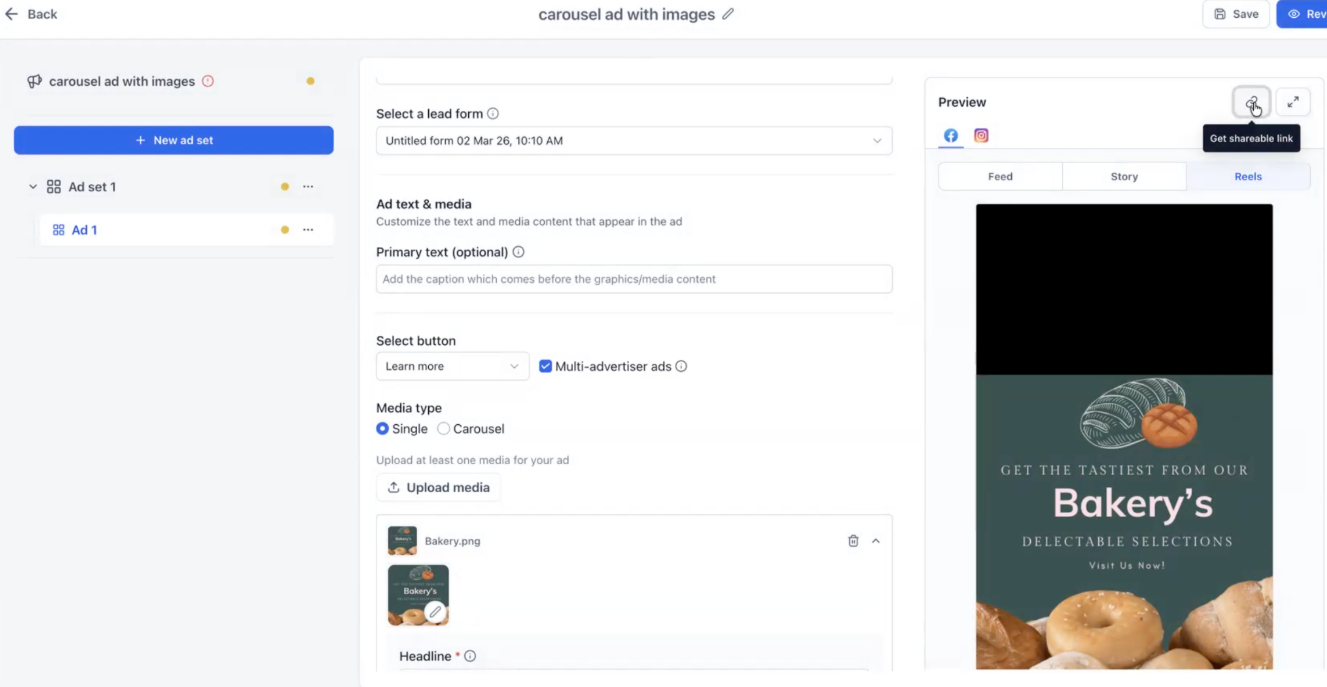Click the pencil icon beside the ad title

pos(728,15)
